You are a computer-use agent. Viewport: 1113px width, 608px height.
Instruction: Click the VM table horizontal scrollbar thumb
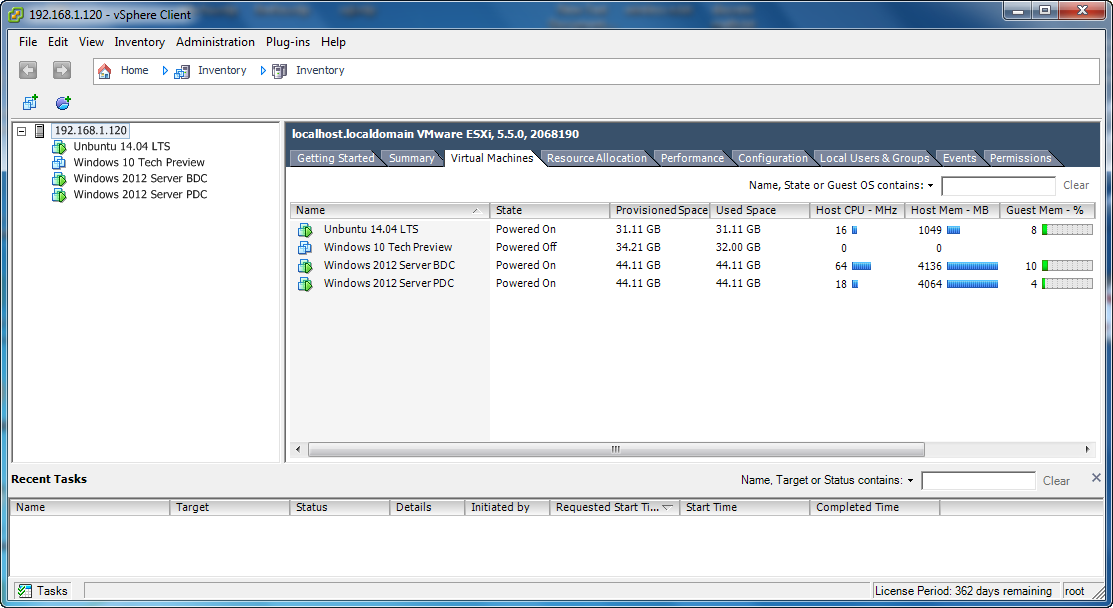coord(616,450)
